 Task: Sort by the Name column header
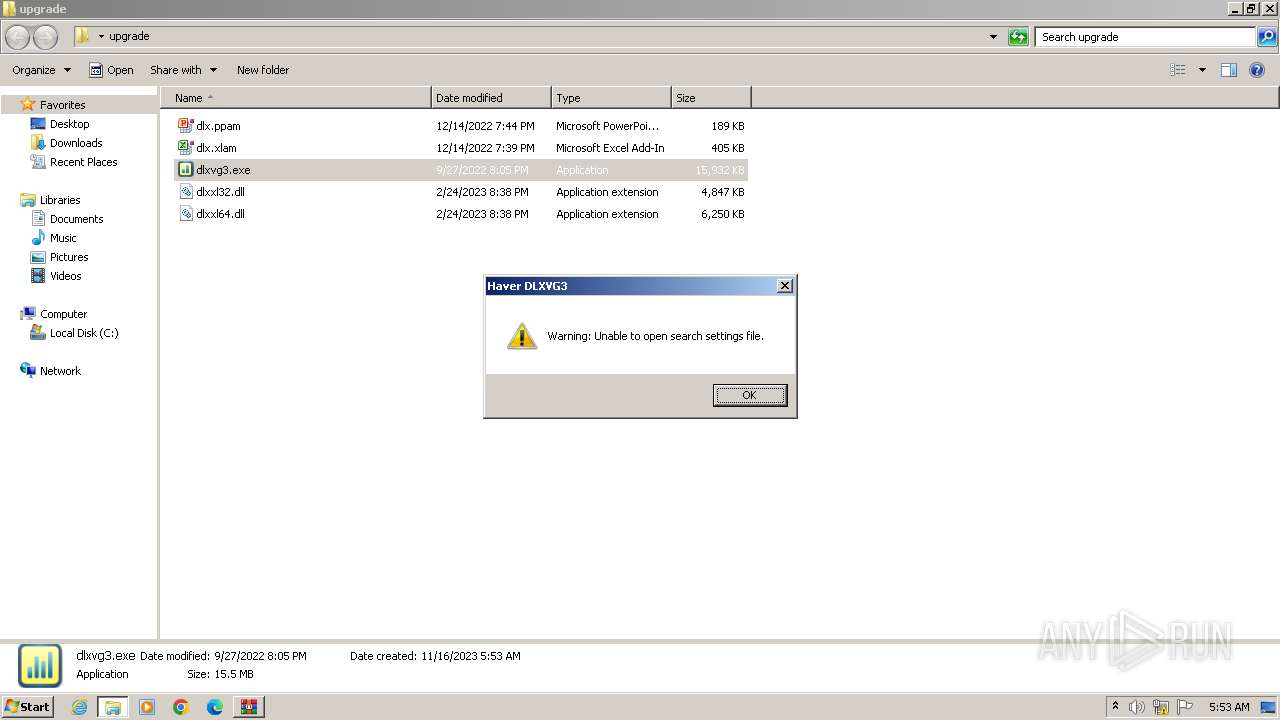click(x=295, y=98)
